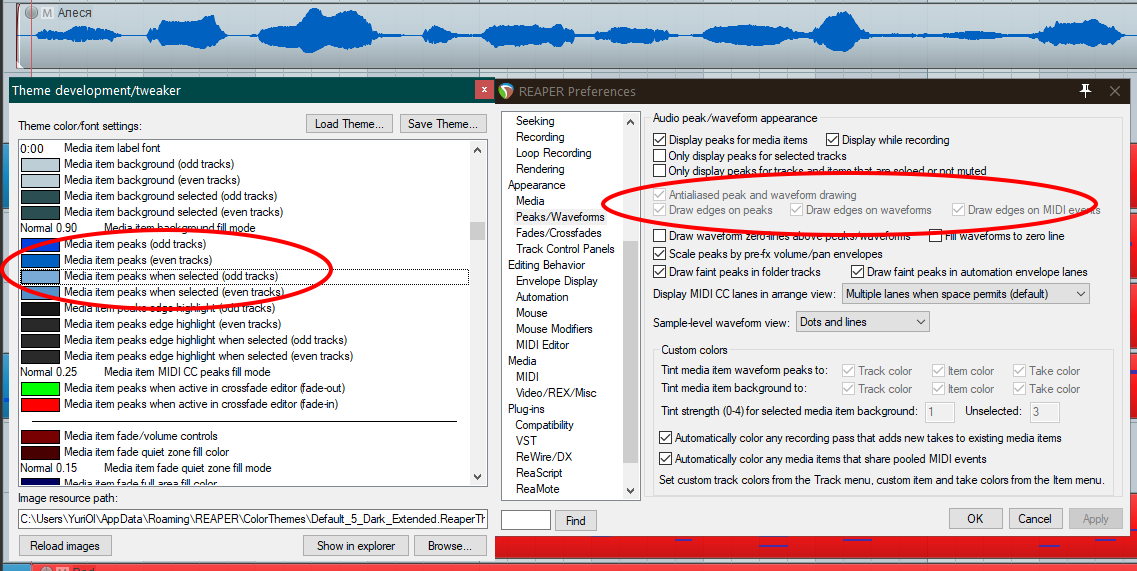Click Load Theme... button
1137x571 pixels.
click(x=350, y=123)
